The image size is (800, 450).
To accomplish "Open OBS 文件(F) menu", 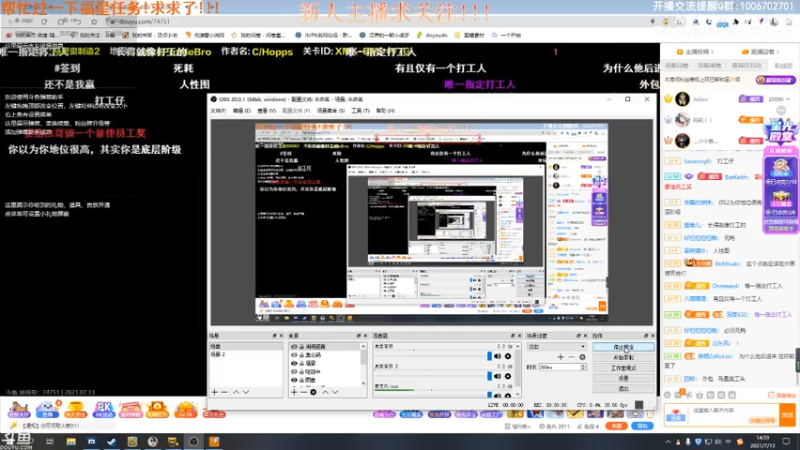I will [x=218, y=111].
